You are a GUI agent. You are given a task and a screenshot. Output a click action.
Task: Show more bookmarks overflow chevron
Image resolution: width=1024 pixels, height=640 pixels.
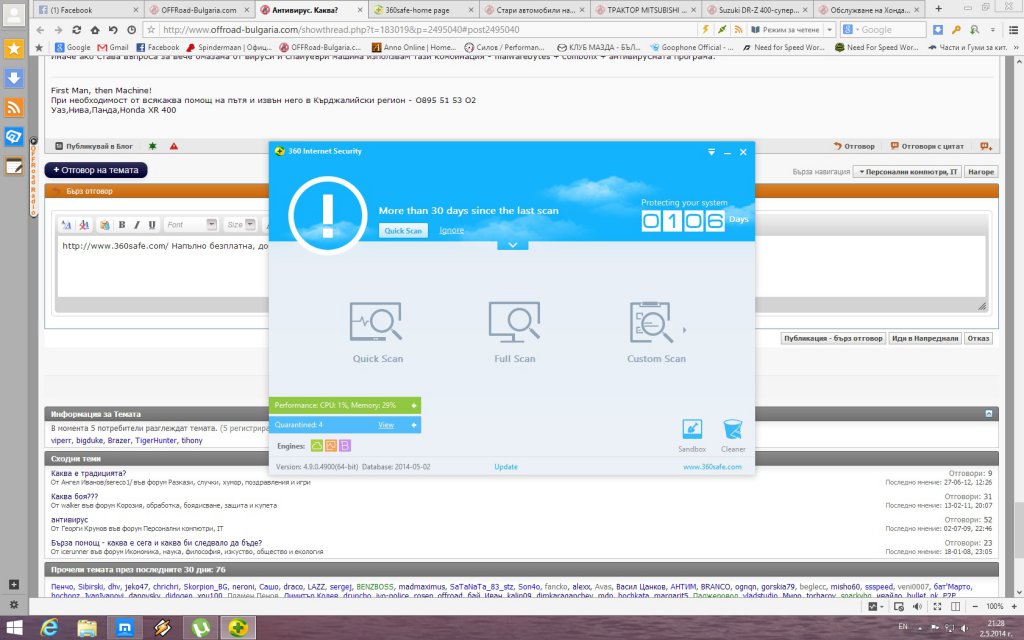1016,47
